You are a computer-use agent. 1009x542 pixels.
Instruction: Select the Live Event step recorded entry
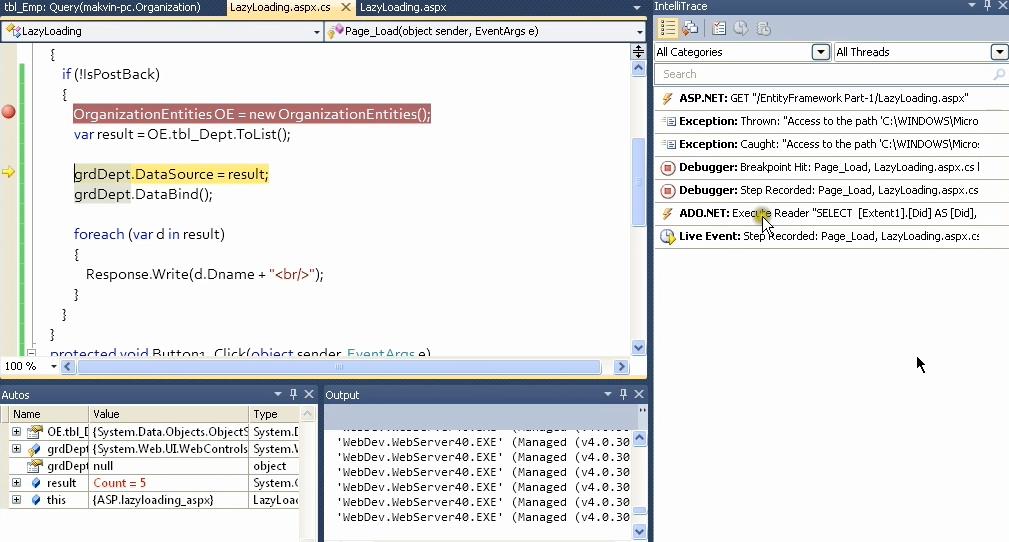point(831,236)
